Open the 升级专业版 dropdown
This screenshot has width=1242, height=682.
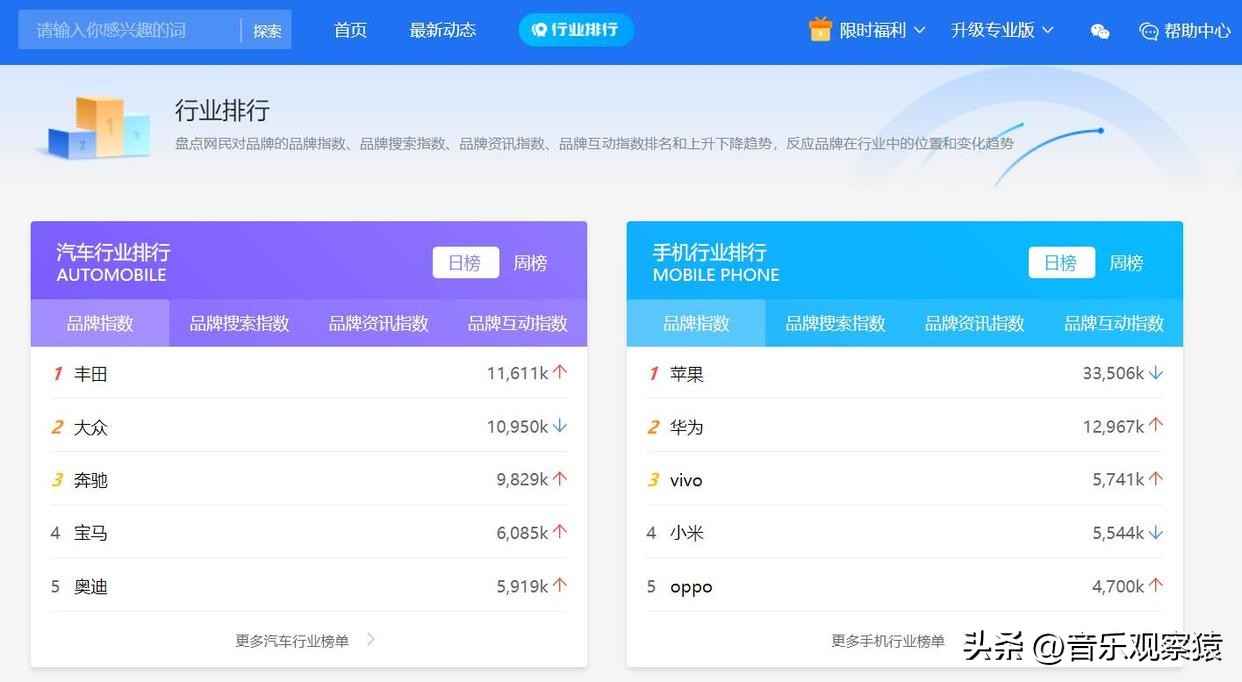[1046, 29]
